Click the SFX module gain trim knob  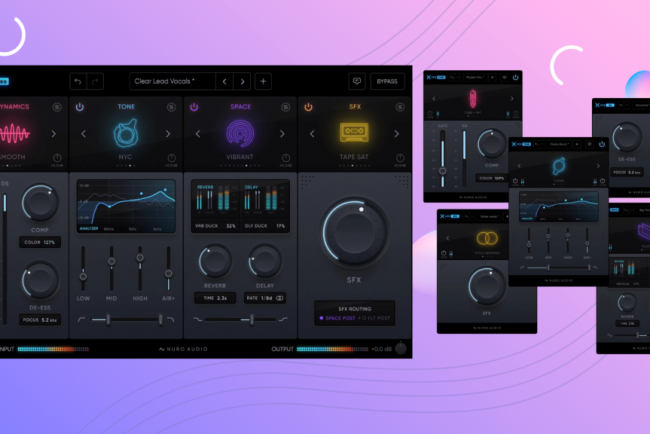click(x=400, y=158)
